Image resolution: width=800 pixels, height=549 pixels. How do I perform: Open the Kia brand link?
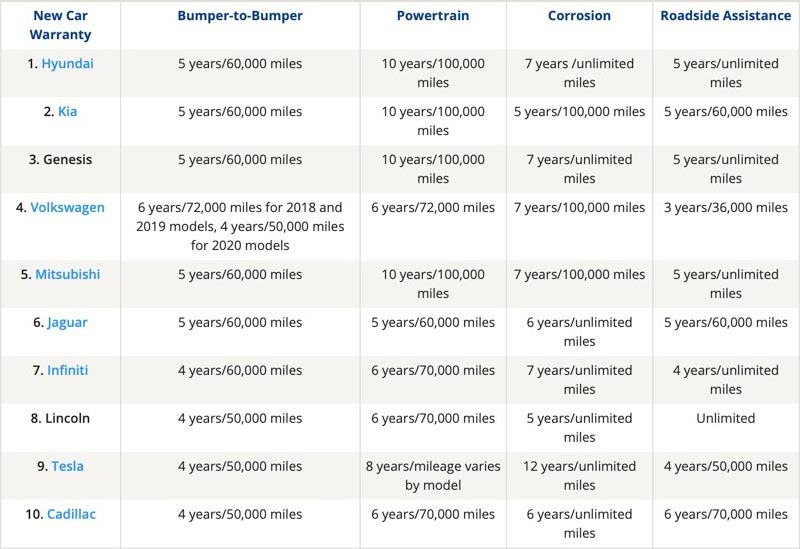click(67, 112)
